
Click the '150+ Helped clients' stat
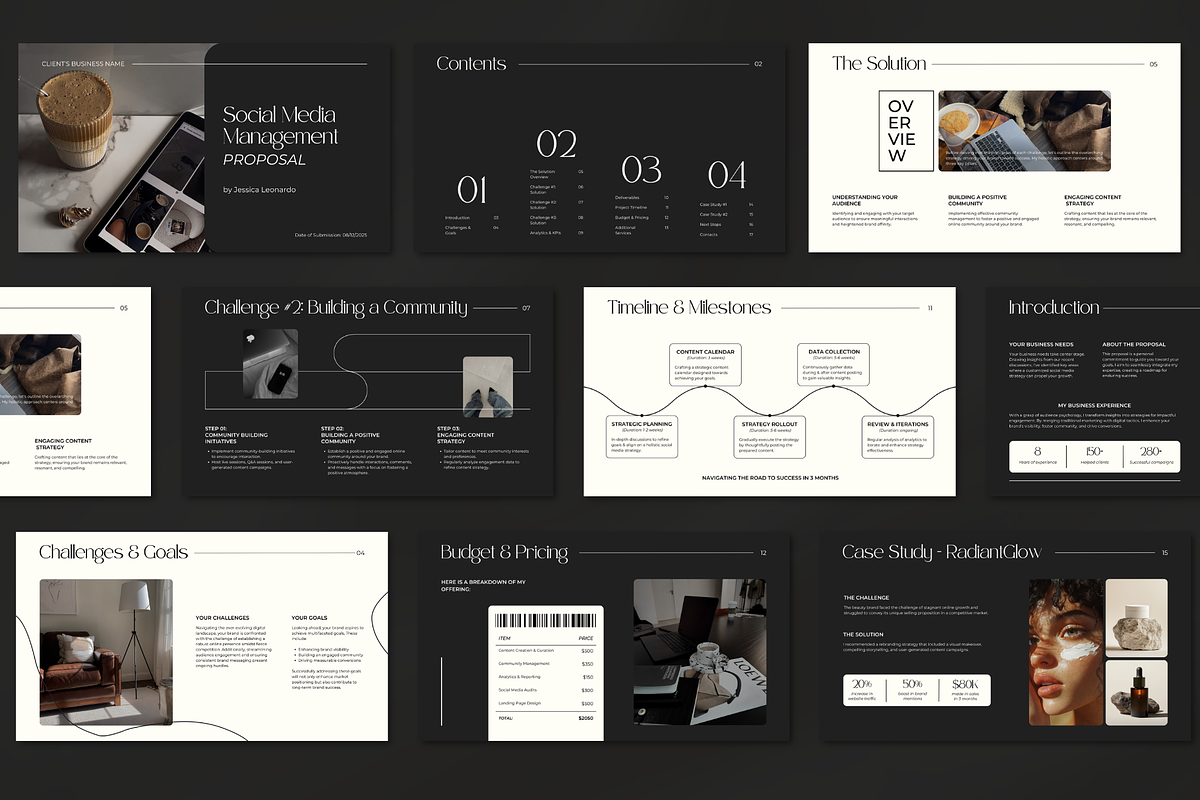[1094, 457]
